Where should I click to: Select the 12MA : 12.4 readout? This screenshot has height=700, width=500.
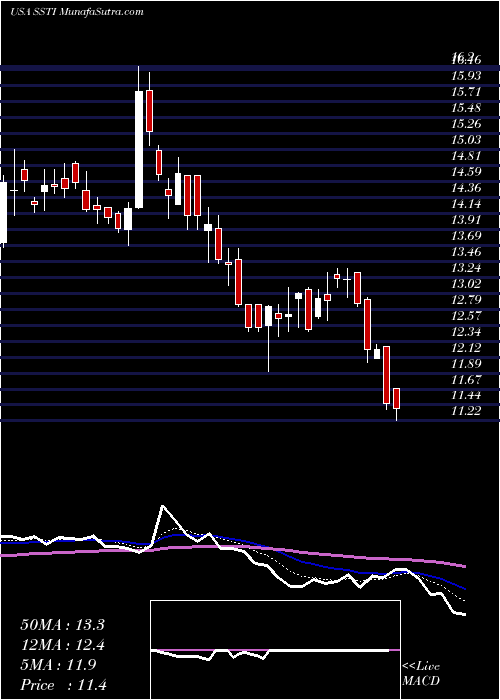(62, 645)
